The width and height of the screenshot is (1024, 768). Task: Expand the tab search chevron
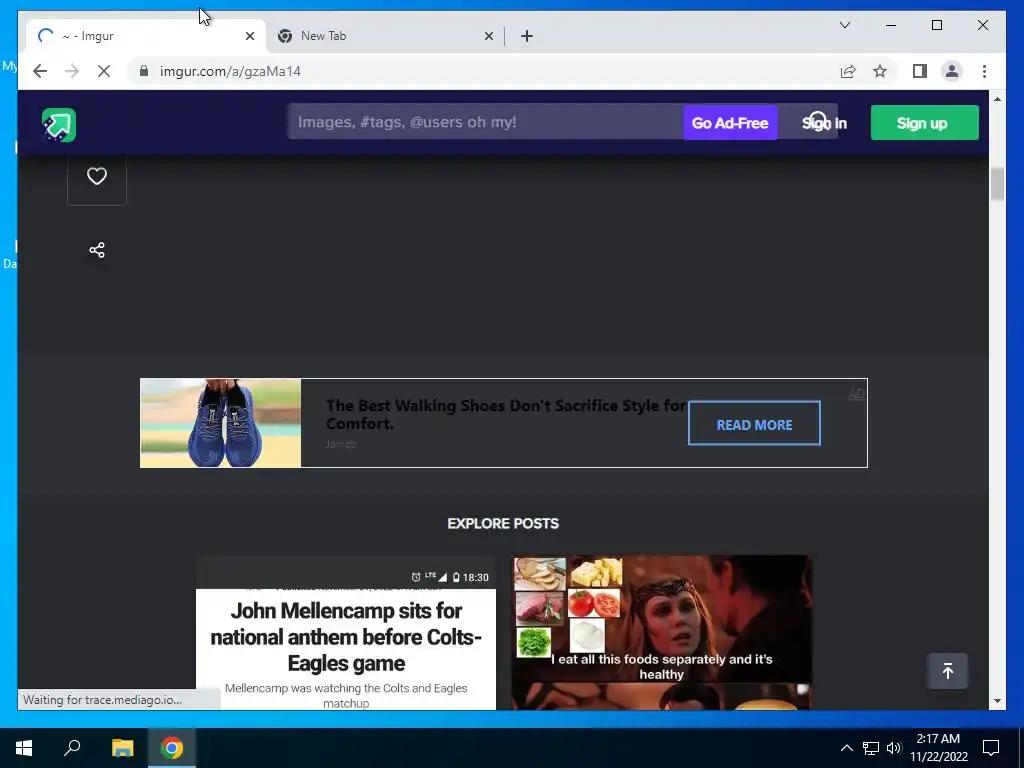click(x=844, y=25)
